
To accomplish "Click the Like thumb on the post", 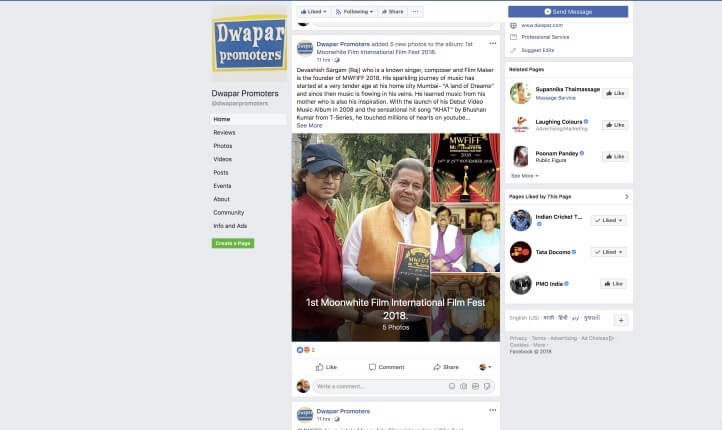I will [326, 367].
